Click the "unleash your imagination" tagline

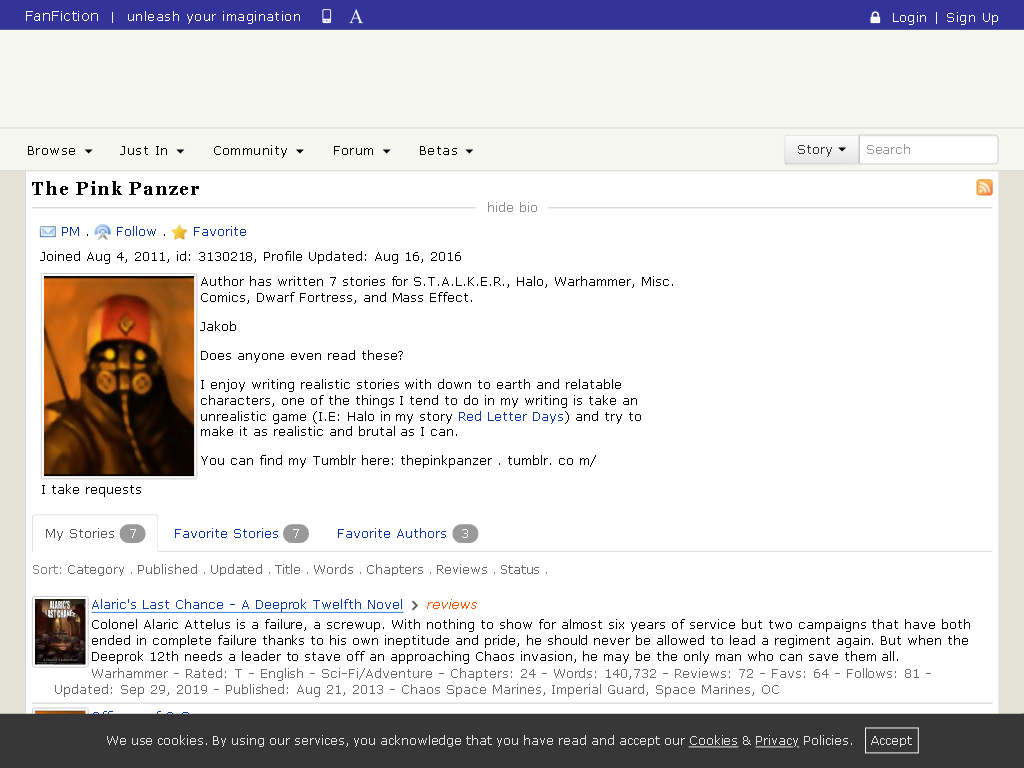click(214, 16)
